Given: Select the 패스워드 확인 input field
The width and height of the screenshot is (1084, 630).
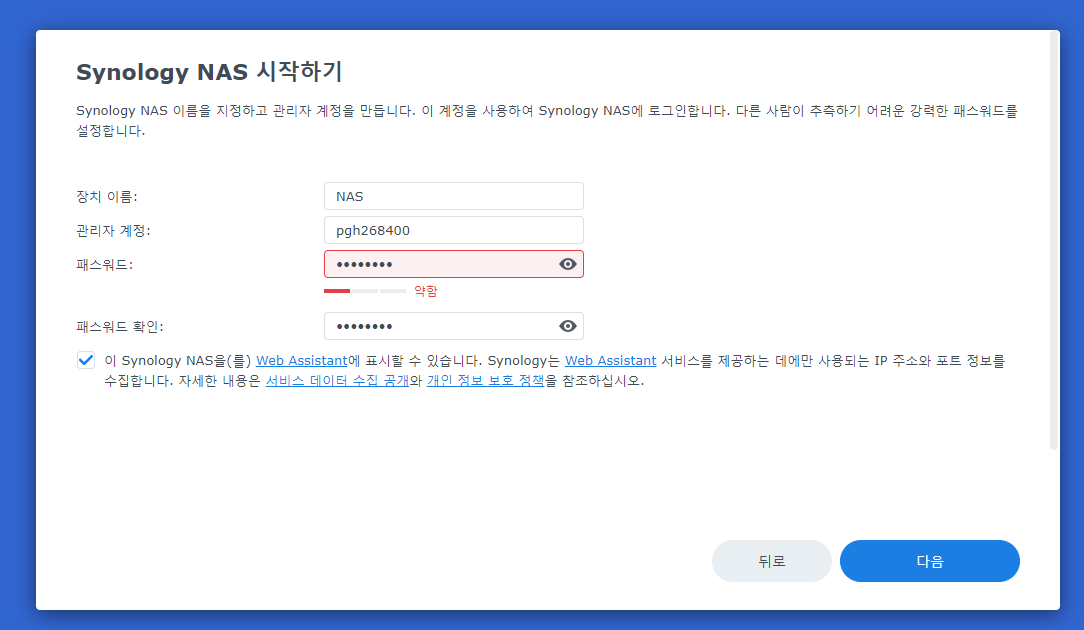Looking at the screenshot, I should (x=454, y=326).
